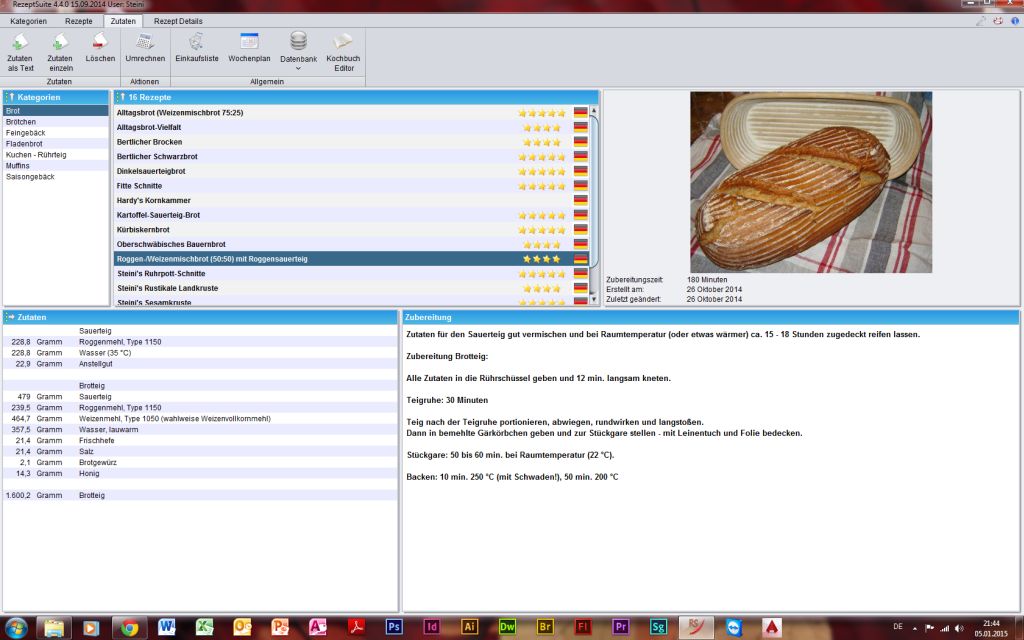Select the Kürbiskernbrot recipe
Screen dimensions: 1024x640
[143, 230]
